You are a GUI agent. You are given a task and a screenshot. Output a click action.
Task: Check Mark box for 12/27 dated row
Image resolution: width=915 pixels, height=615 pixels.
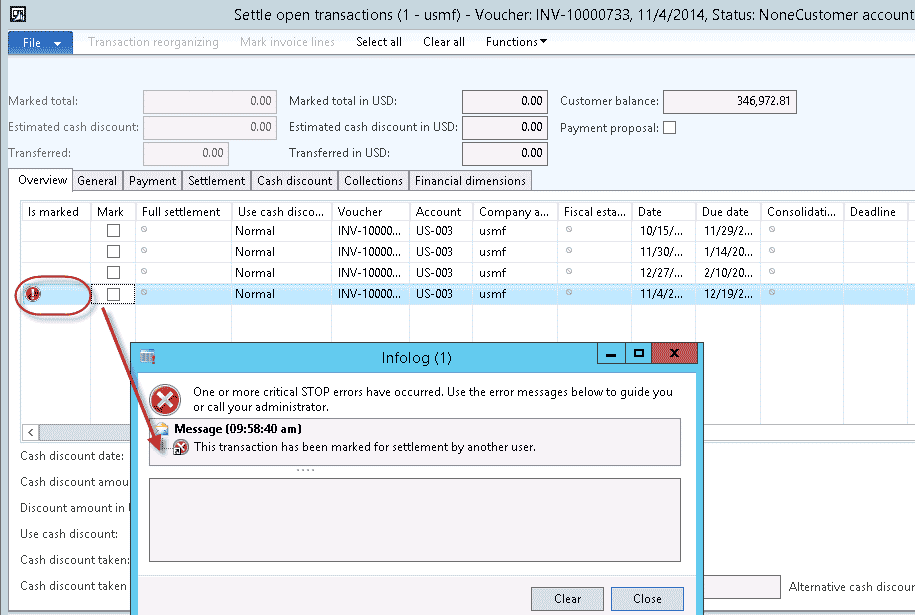coord(113,272)
